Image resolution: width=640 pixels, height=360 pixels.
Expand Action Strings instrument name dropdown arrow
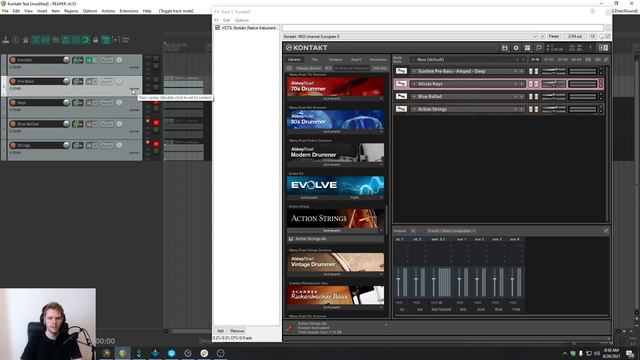pos(414,109)
